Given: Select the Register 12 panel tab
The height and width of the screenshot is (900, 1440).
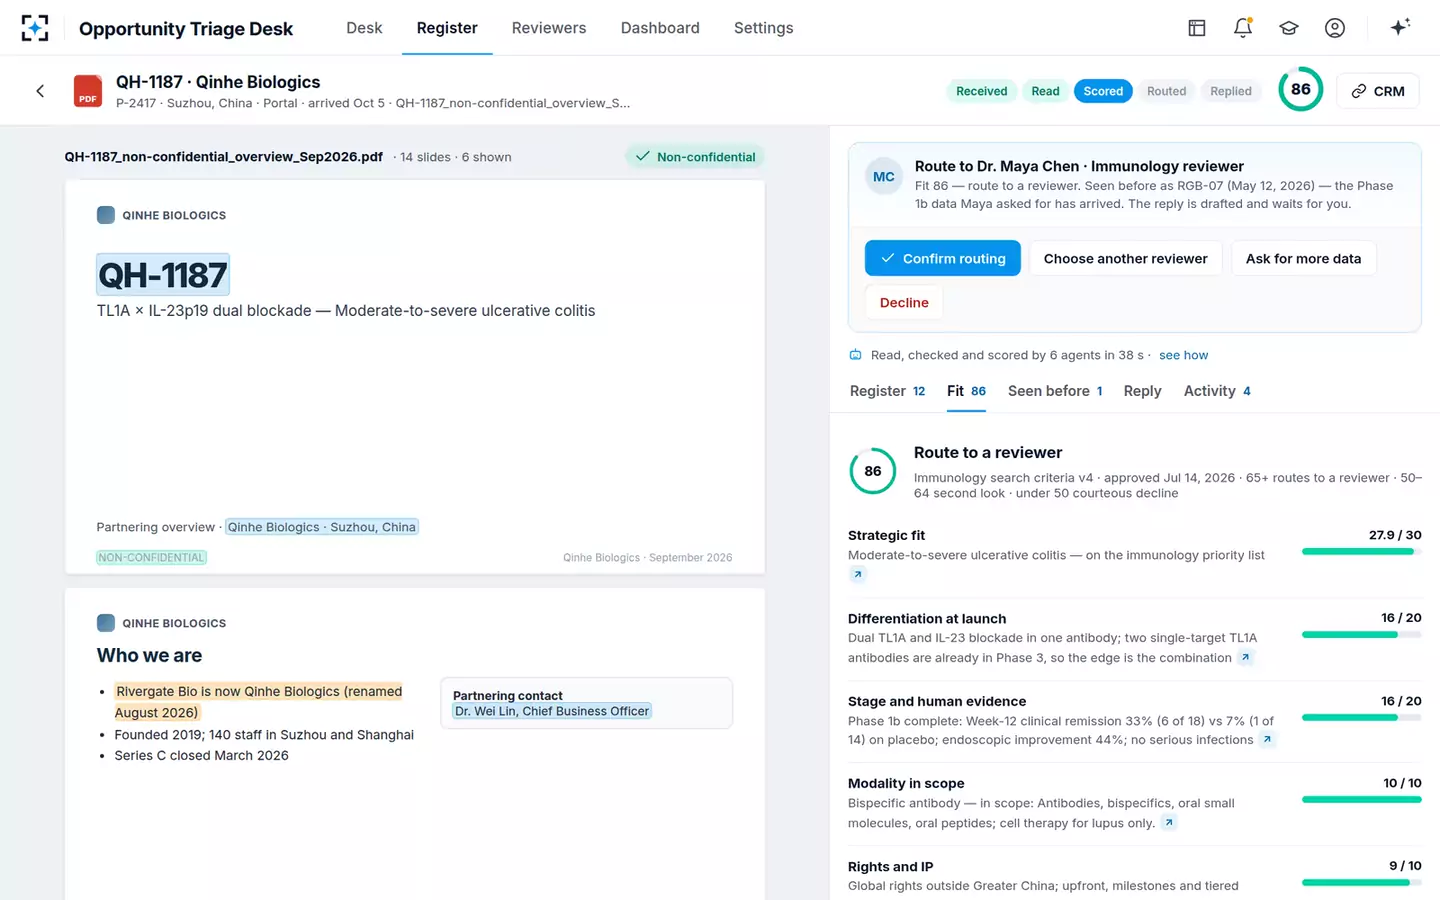Looking at the screenshot, I should [x=887, y=391].
